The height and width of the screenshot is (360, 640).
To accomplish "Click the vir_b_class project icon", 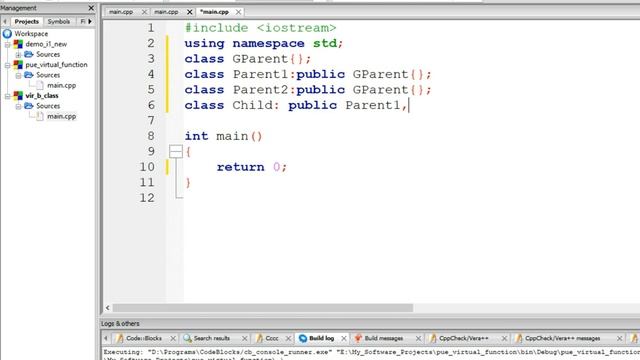I will [18, 96].
